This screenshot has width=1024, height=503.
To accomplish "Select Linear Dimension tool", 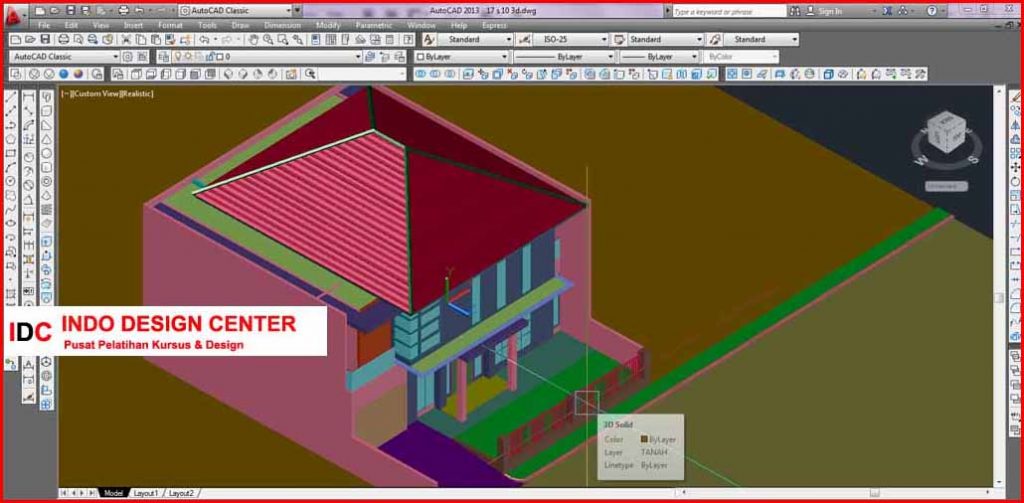I will [x=29, y=97].
